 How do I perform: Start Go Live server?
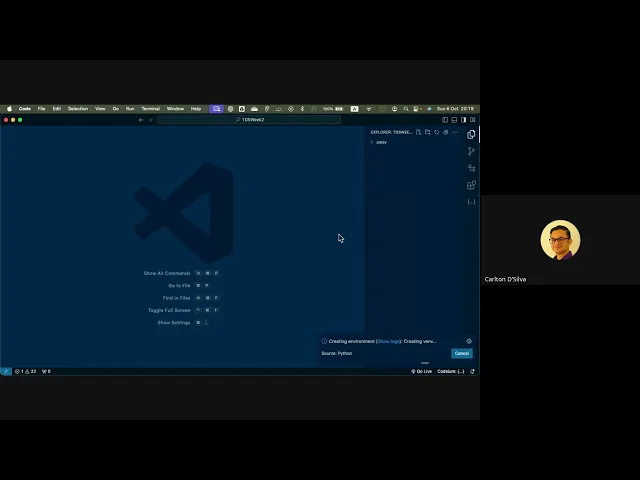[x=422, y=371]
